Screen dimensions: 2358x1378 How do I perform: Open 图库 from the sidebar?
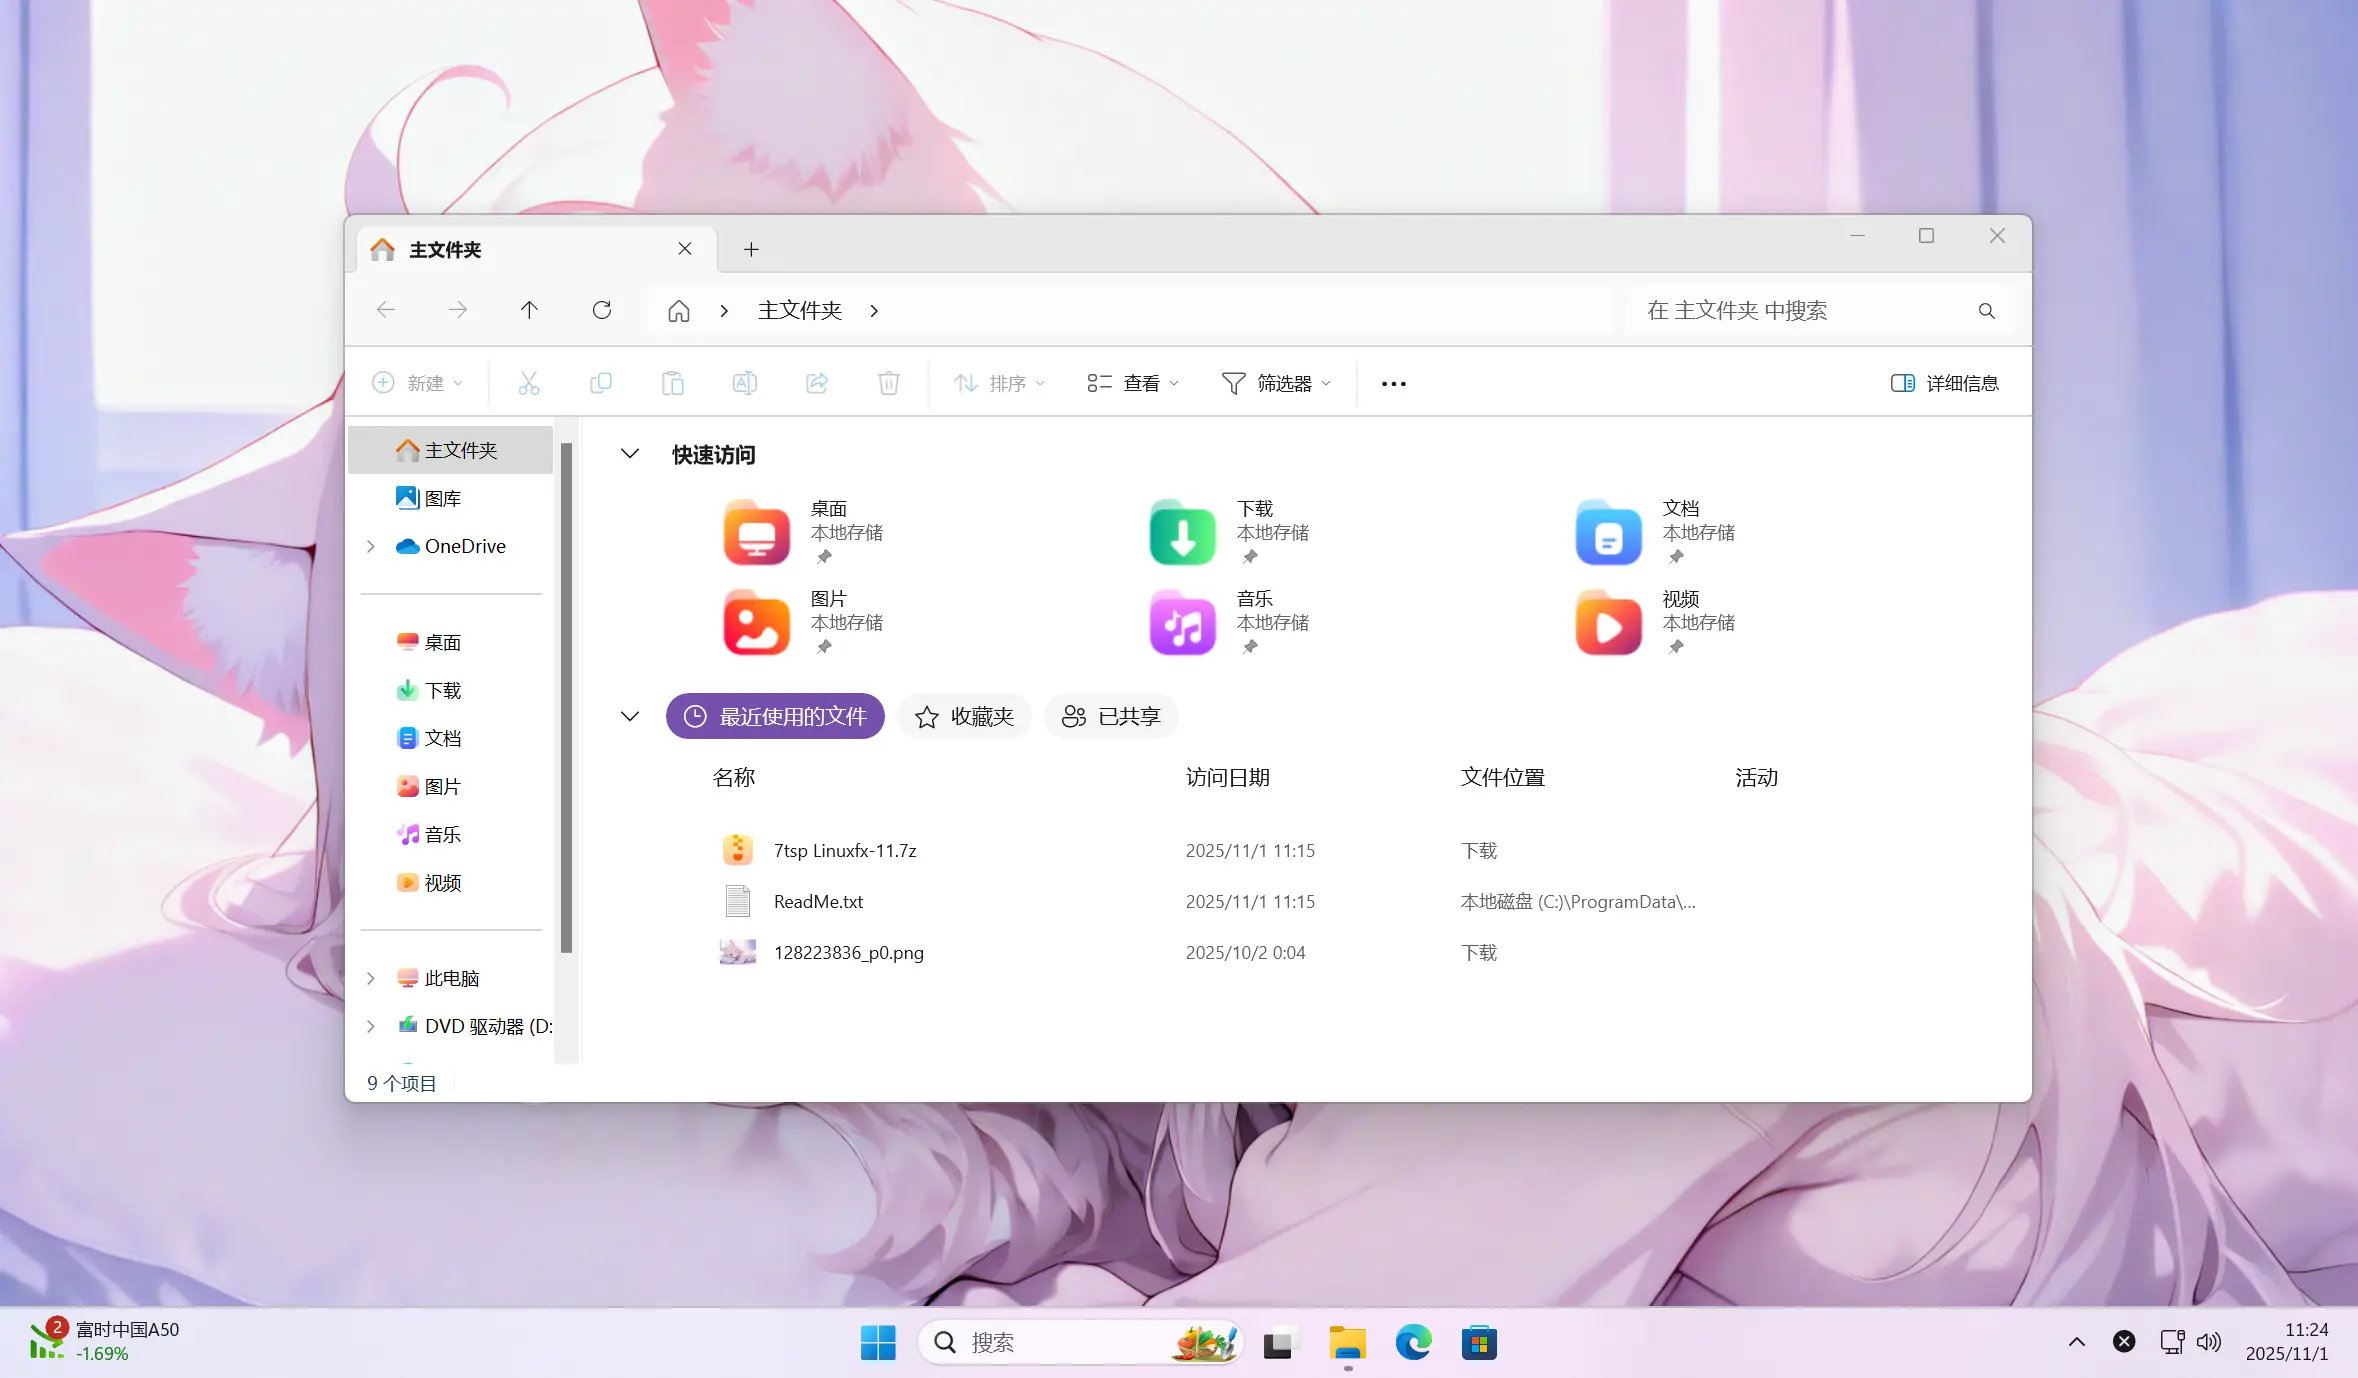click(441, 497)
